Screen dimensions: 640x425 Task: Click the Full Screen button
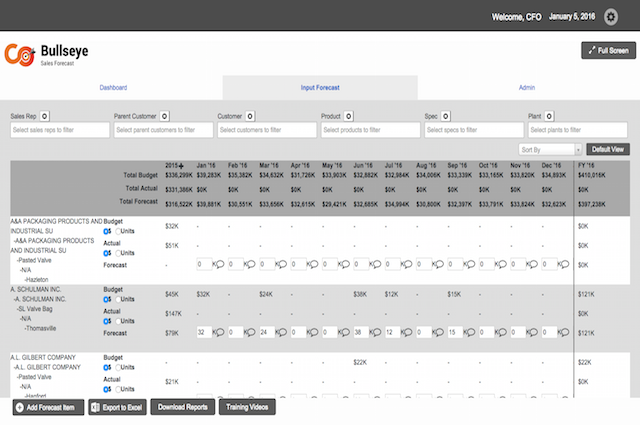(608, 50)
